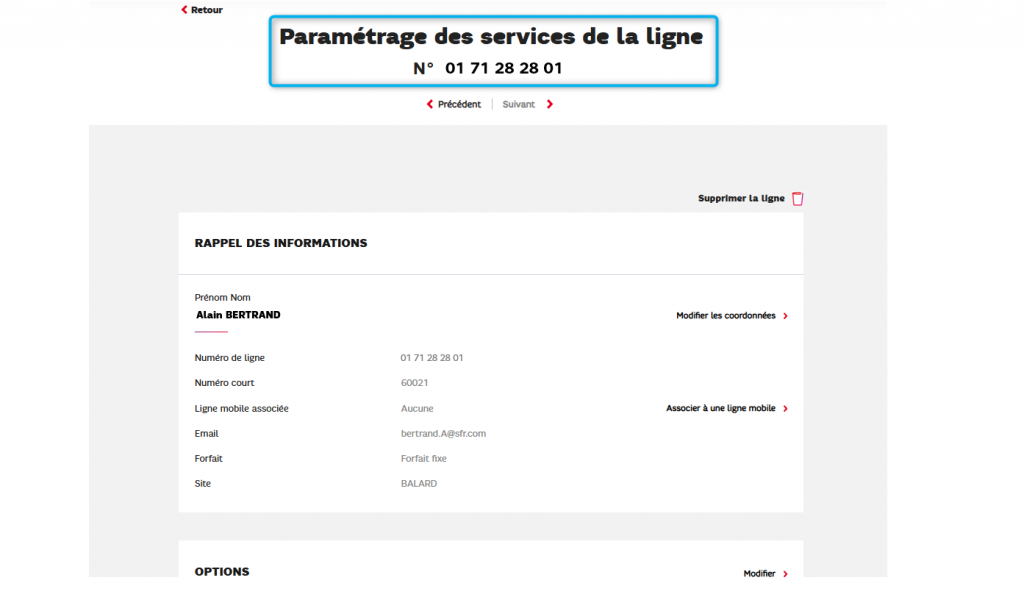
Task: Click the header number N° 01 71 28 28 01
Action: [488, 69]
